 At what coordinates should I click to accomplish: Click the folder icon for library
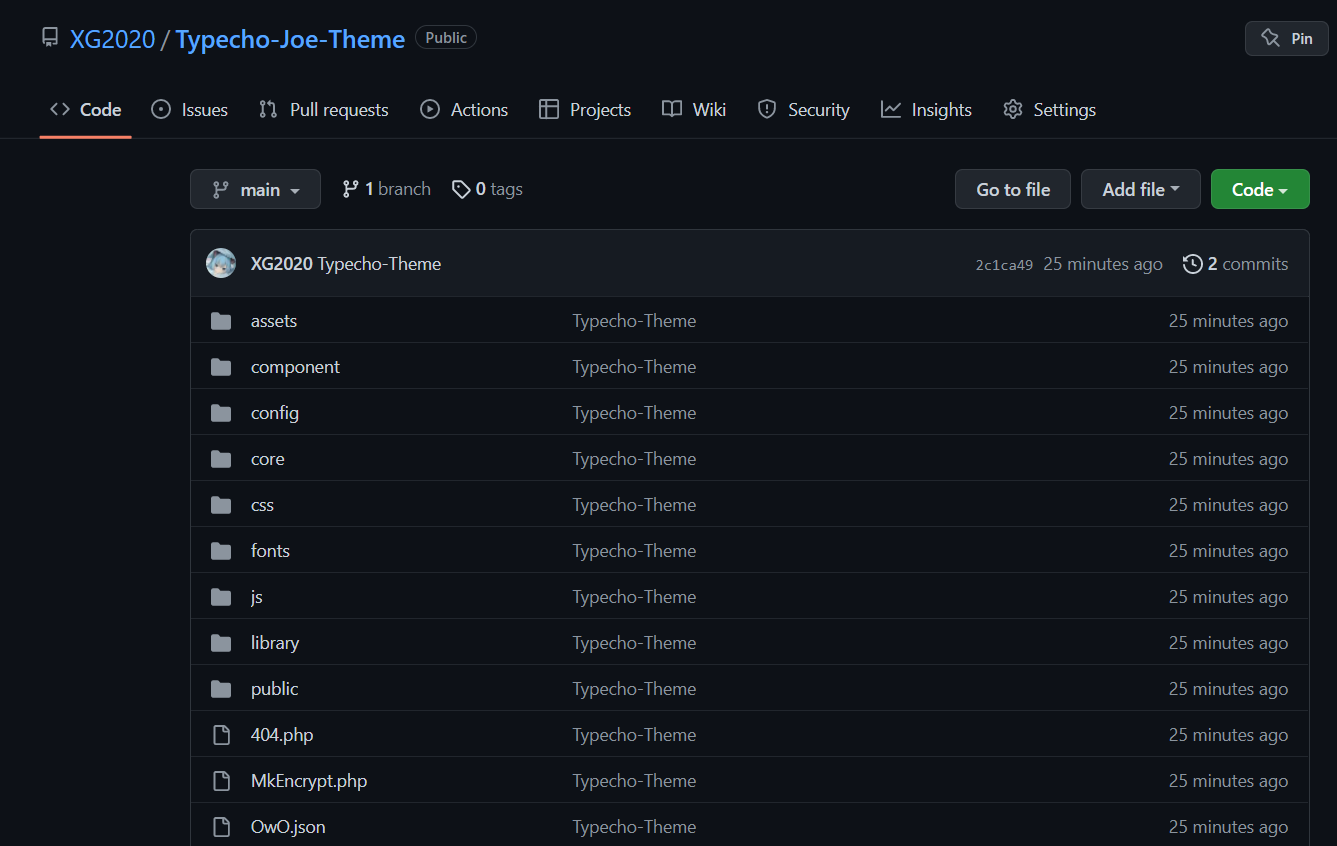pyautogui.click(x=221, y=643)
